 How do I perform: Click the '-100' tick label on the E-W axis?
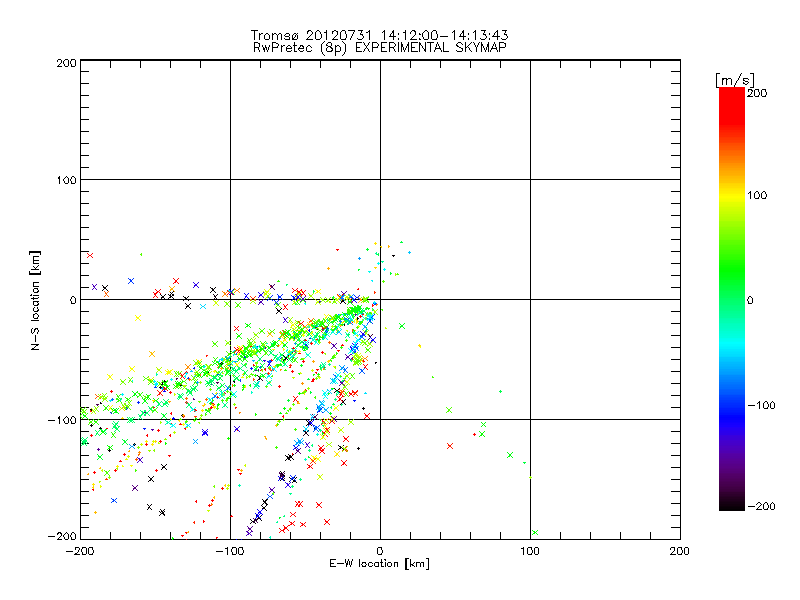click(x=230, y=551)
